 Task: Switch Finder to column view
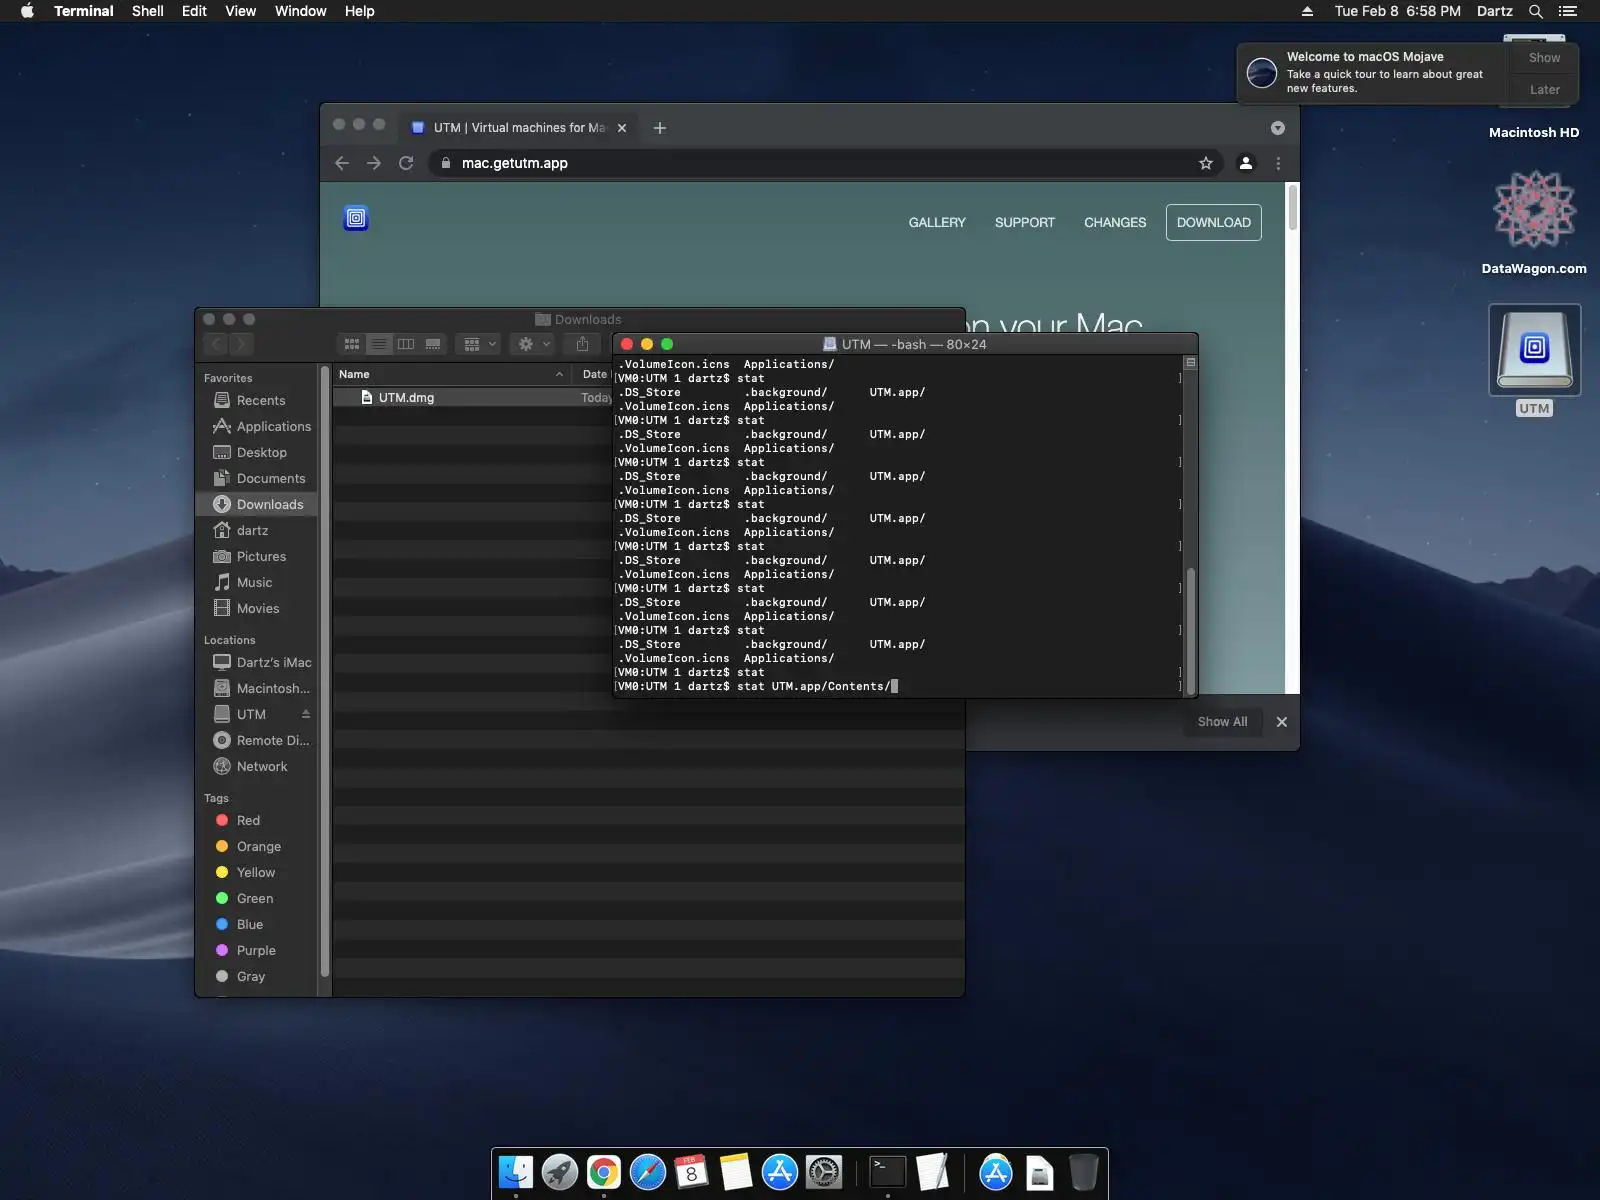pyautogui.click(x=406, y=344)
